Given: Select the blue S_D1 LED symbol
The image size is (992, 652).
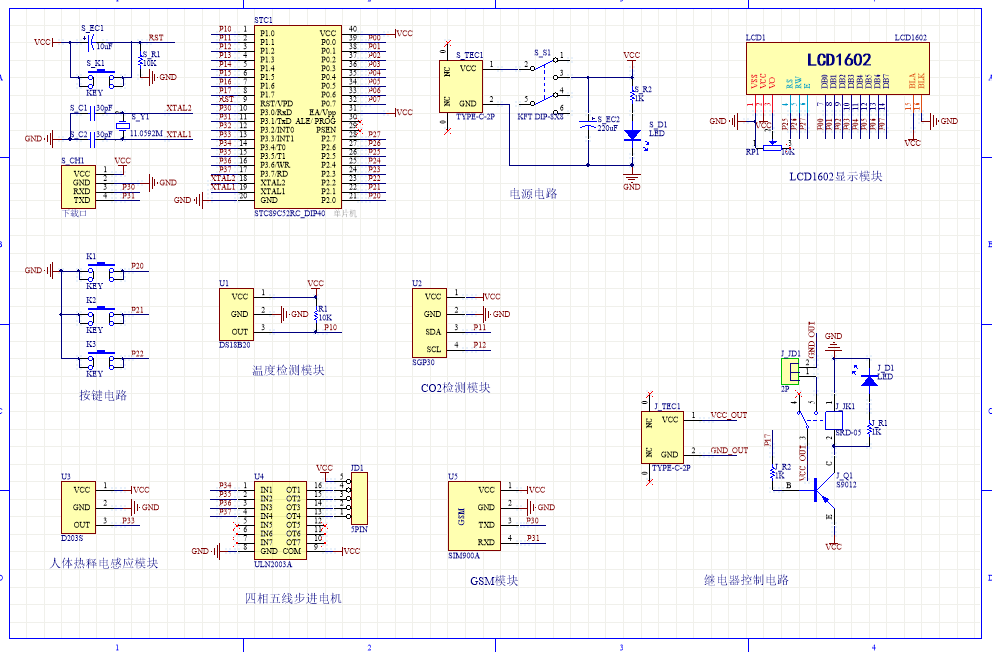Looking at the screenshot, I should (x=631, y=134).
